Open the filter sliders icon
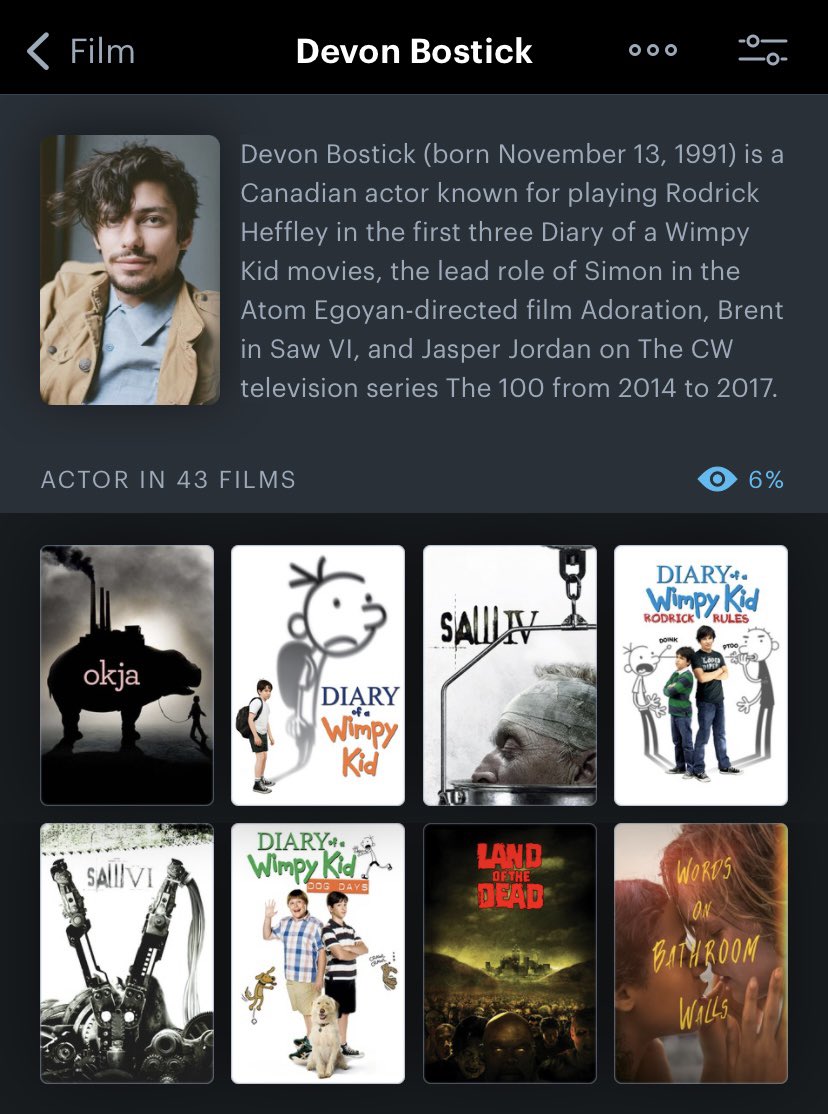 [x=763, y=50]
